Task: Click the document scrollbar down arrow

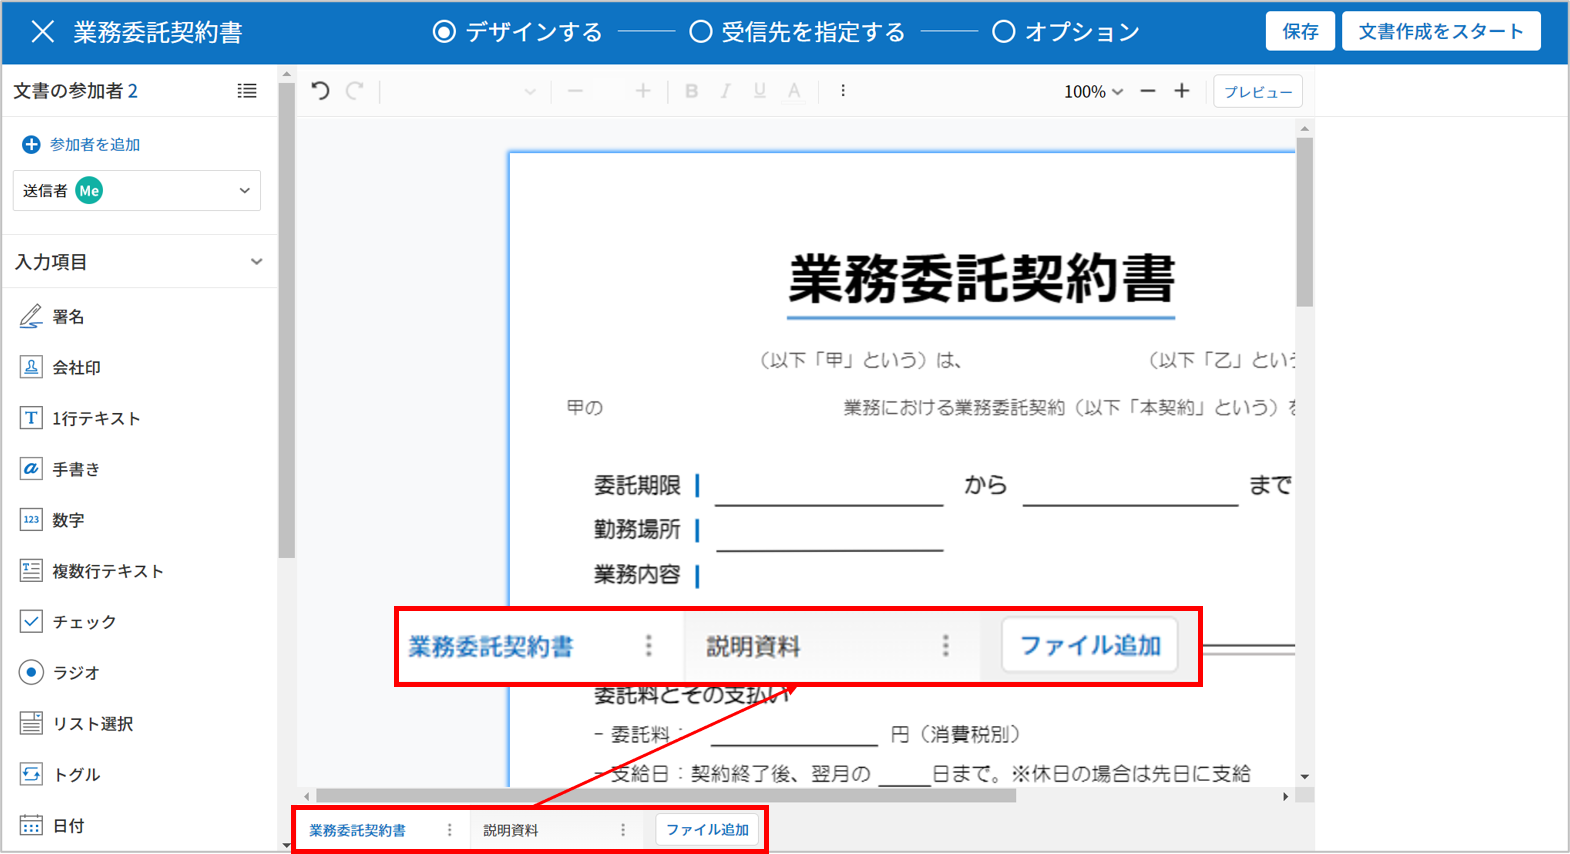Action: 1304,776
